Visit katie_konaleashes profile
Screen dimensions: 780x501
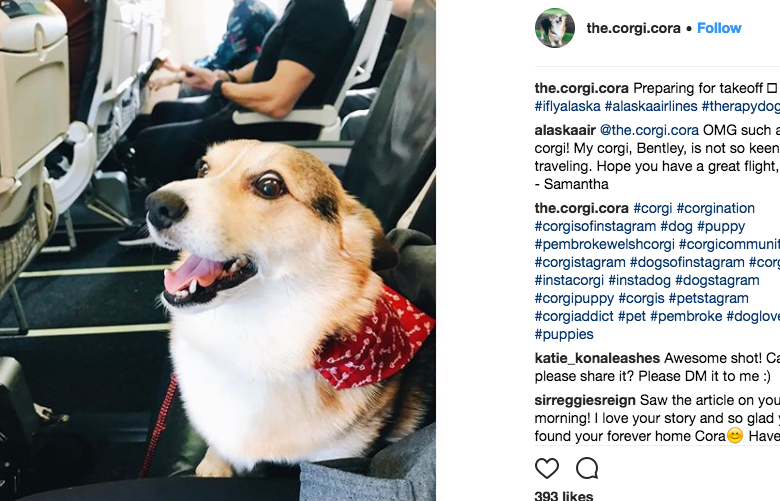[597, 358]
